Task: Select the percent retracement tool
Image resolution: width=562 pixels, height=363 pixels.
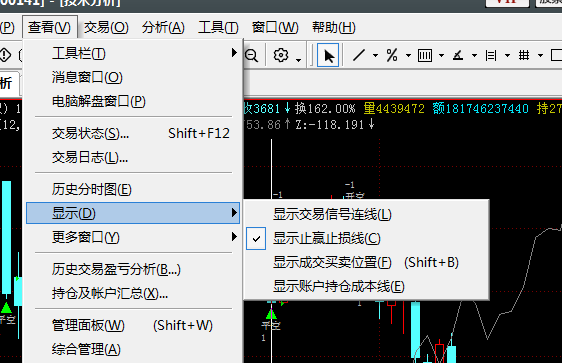Action: pos(392,55)
